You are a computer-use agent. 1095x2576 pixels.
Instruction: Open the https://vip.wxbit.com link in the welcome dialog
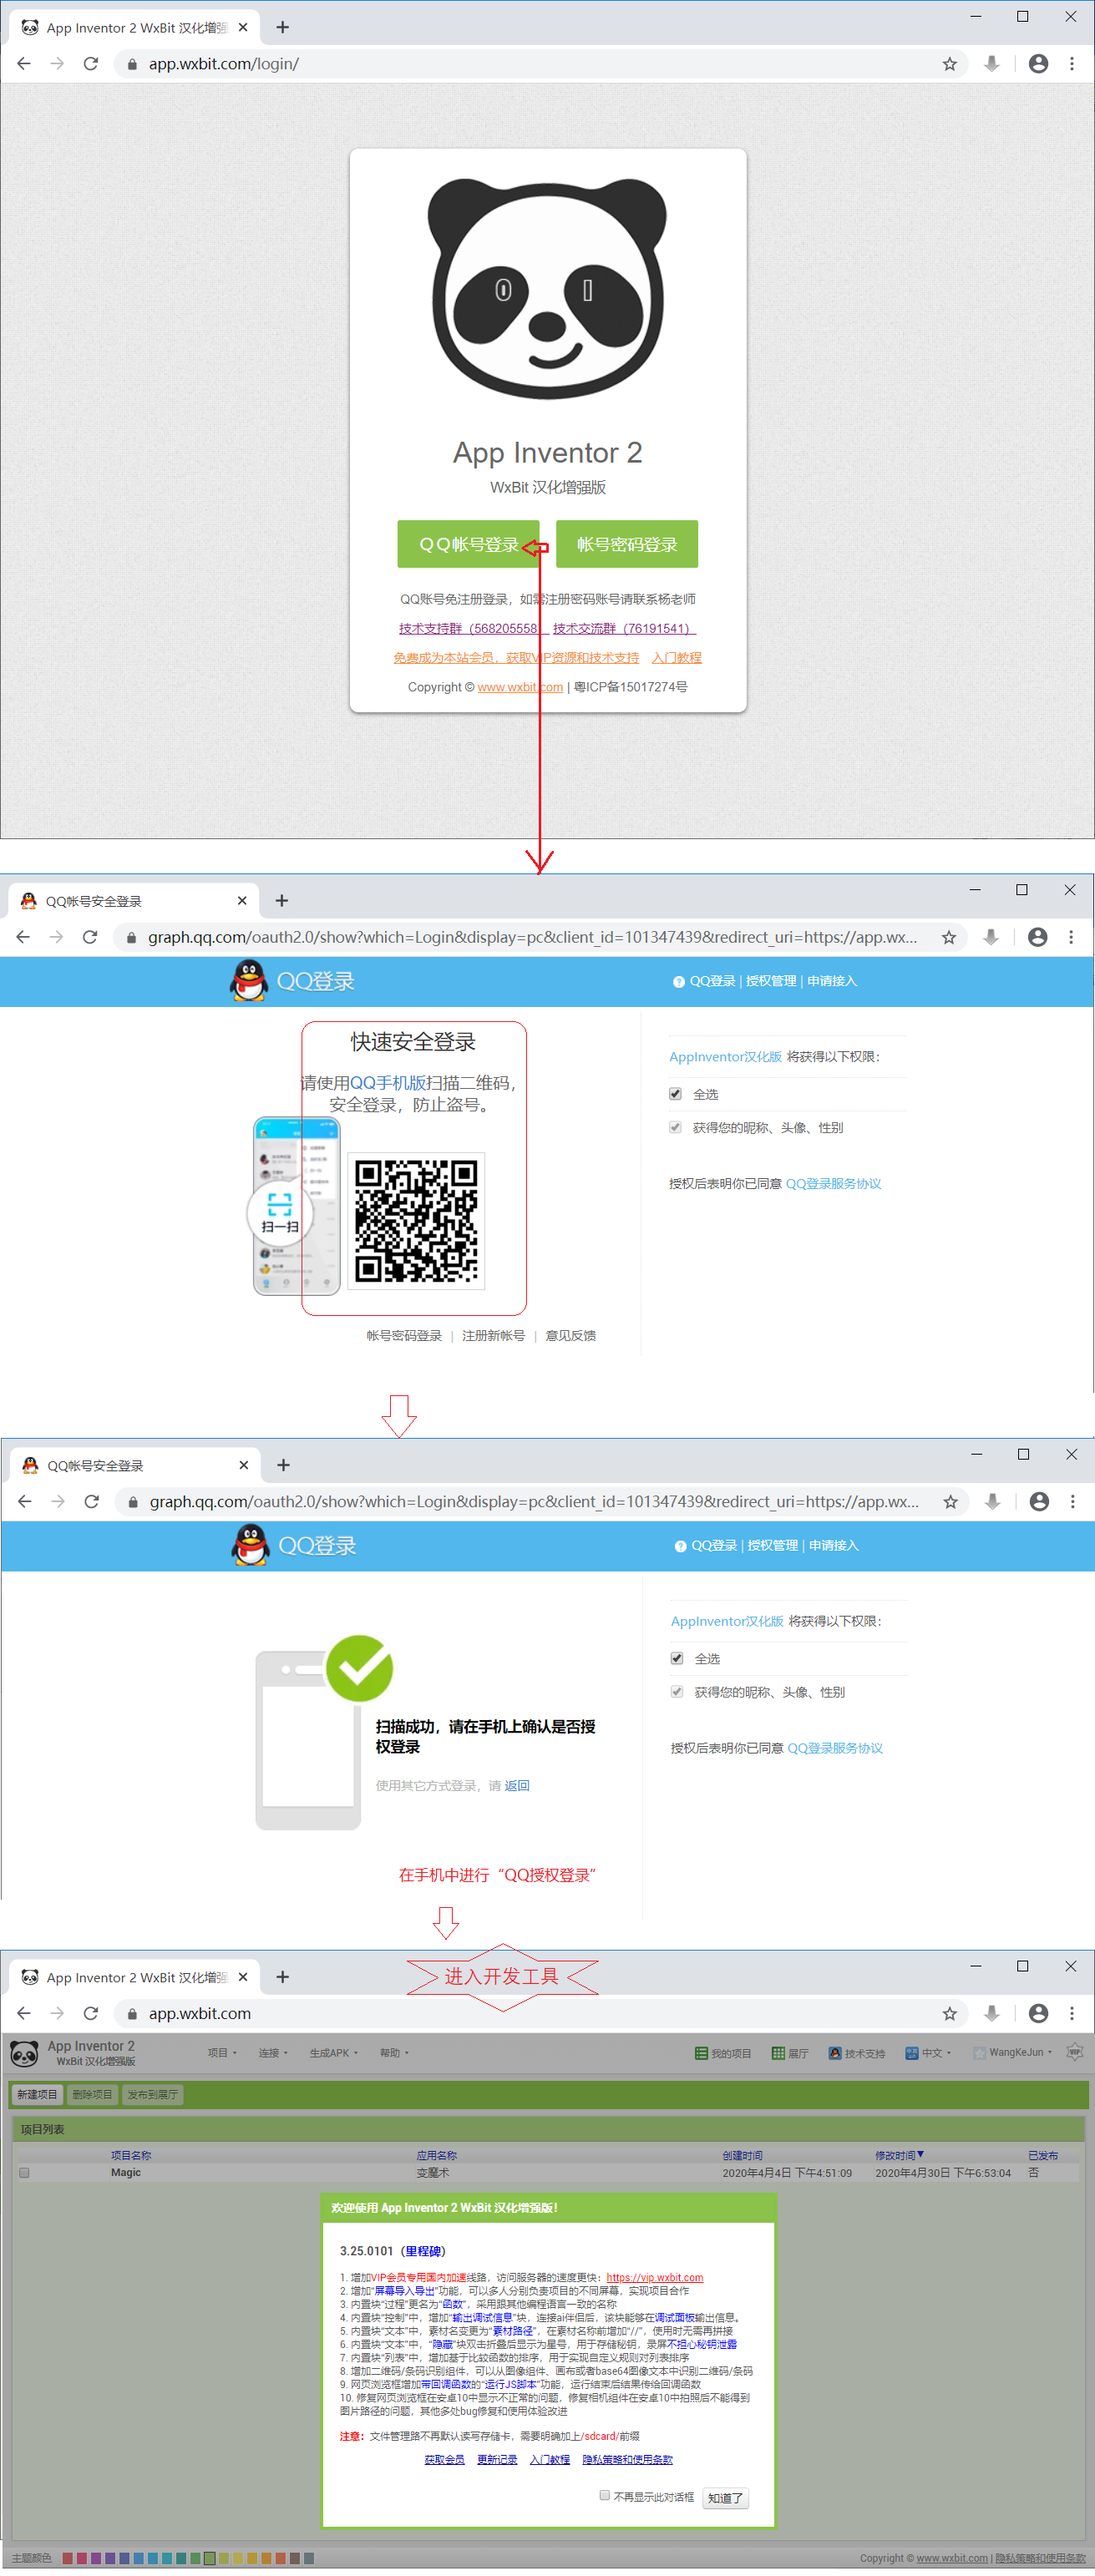point(655,2277)
